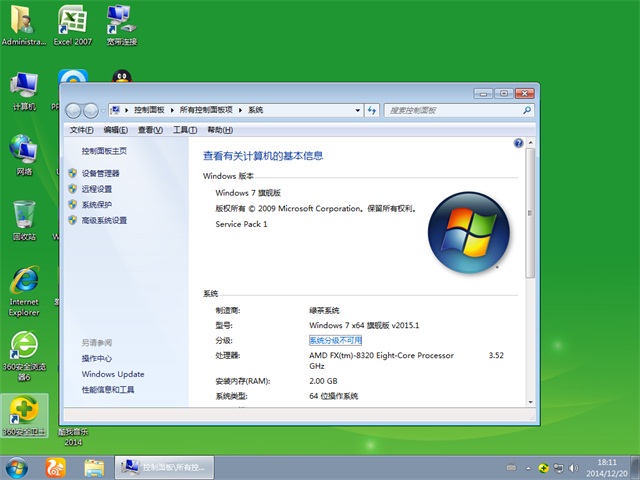Image resolution: width=640 pixels, height=480 pixels.
Task: Open the 文件(F) menu
Action: pos(81,130)
